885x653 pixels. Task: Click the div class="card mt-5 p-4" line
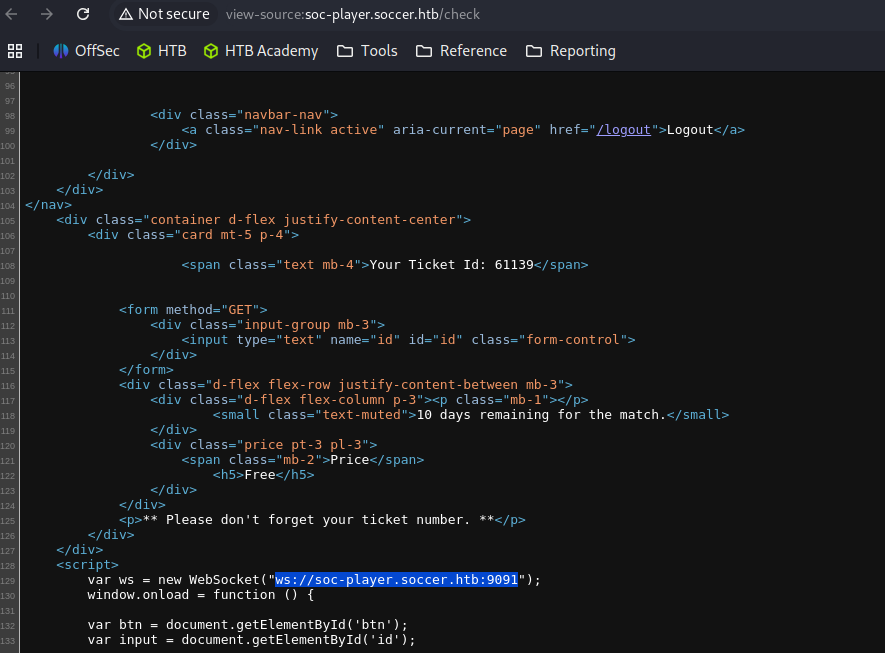[193, 235]
